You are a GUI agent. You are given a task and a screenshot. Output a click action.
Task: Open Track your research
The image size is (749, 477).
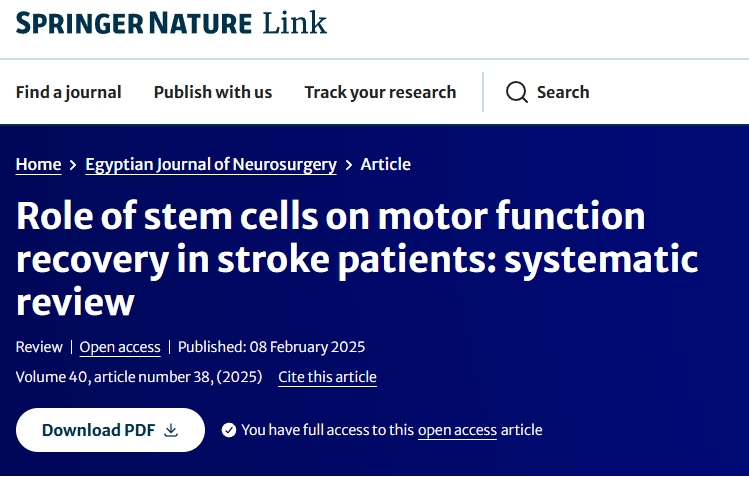[380, 92]
